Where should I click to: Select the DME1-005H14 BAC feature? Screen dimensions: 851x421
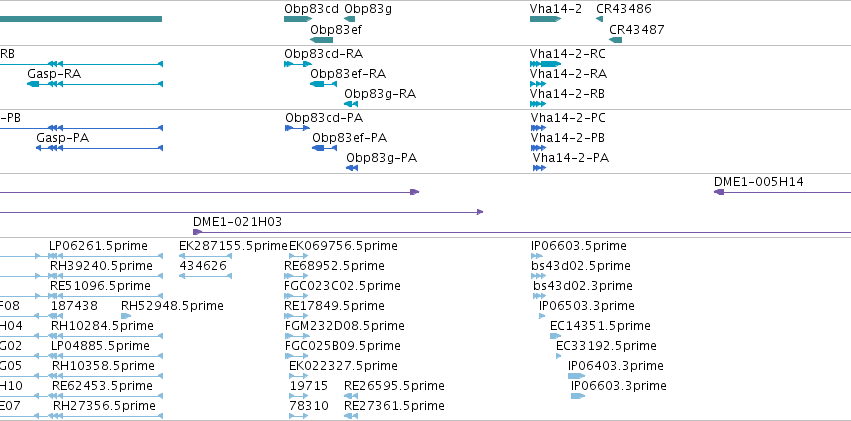[782, 192]
